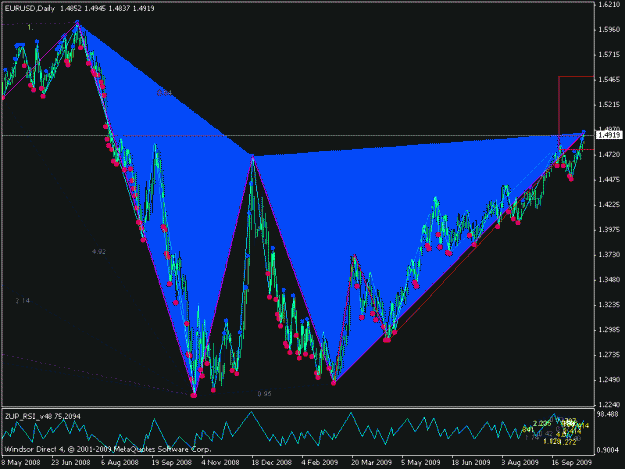Click the 4.92 ratio label on pattern
This screenshot has width=625, height=469.
99,251
